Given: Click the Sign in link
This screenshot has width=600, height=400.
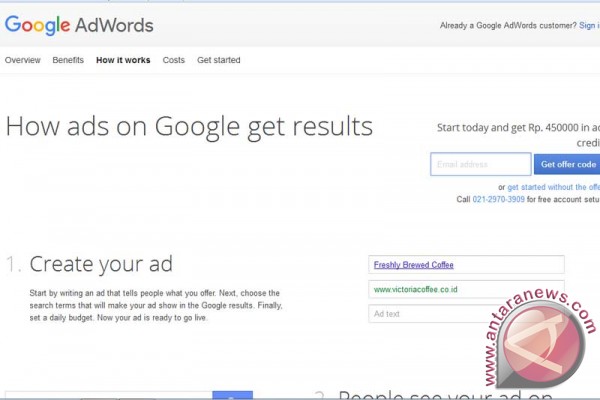Looking at the screenshot, I should 589,25.
